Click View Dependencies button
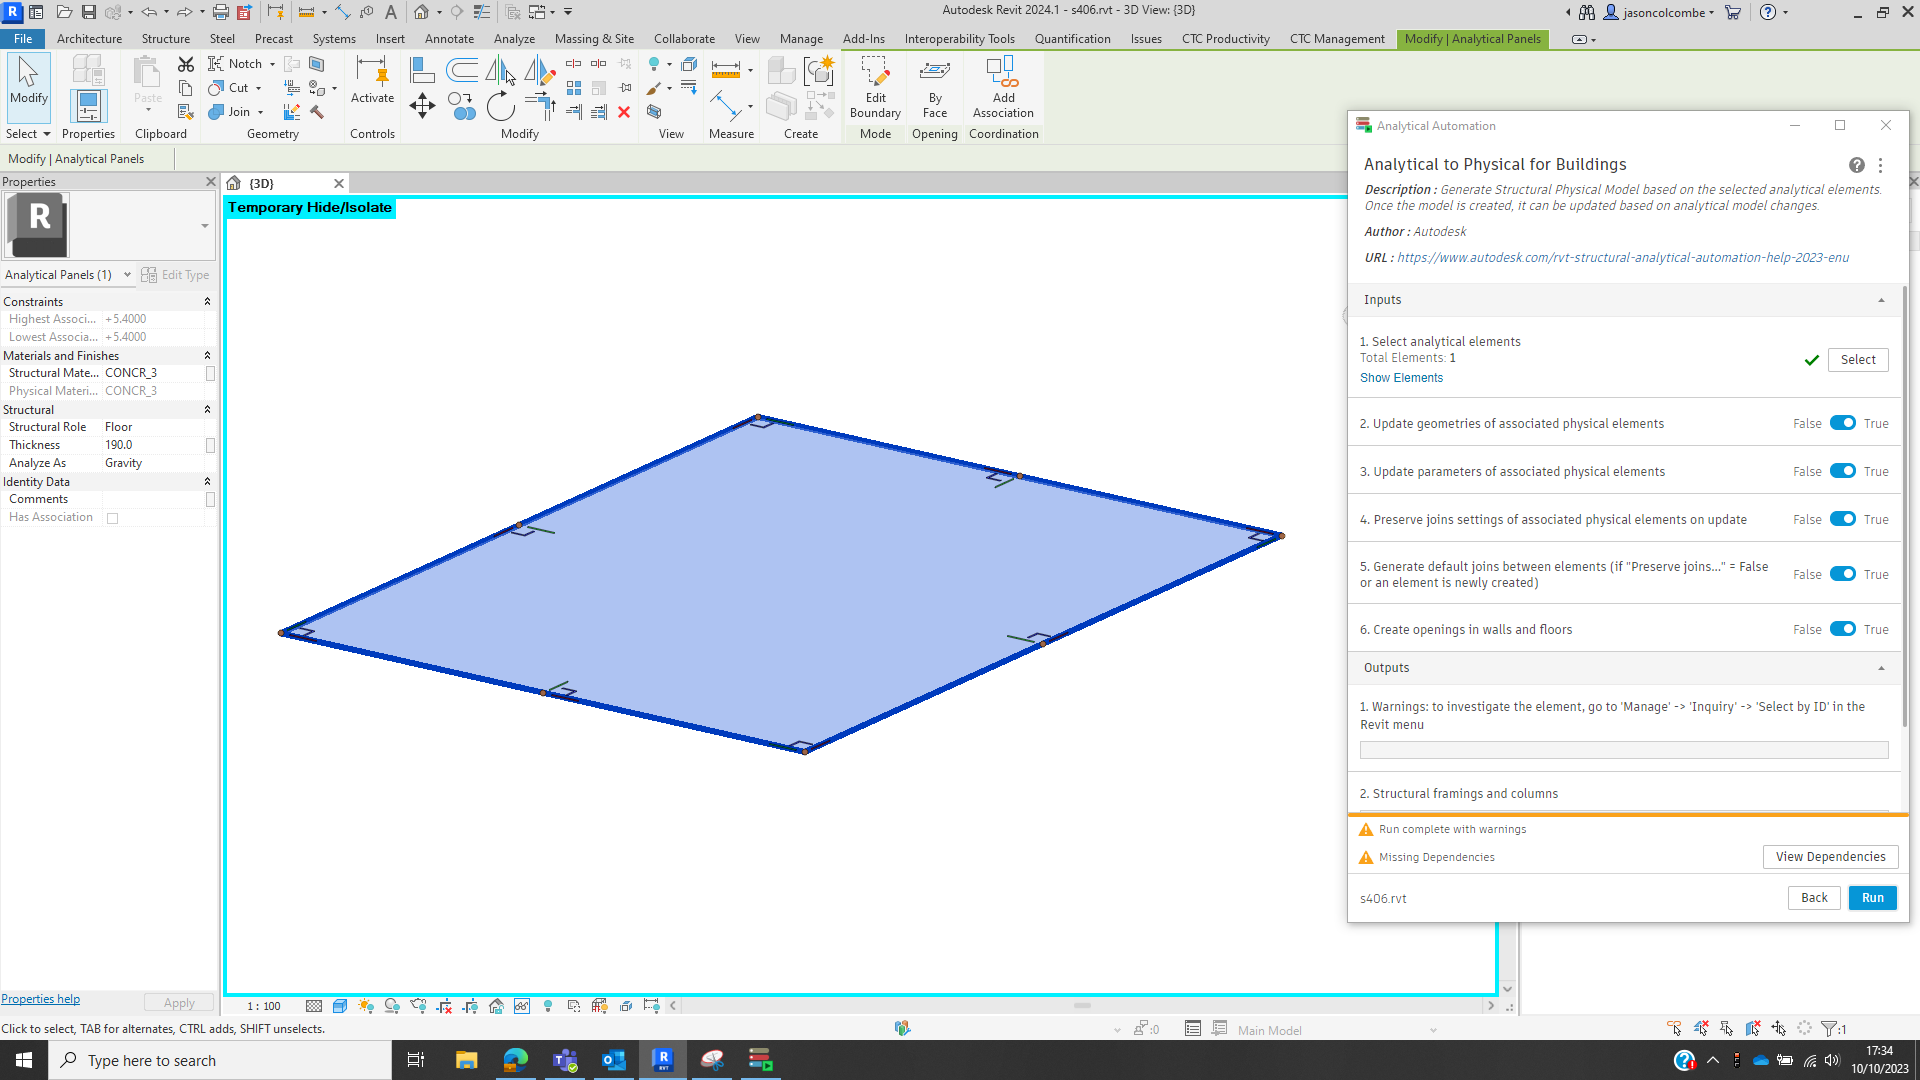The width and height of the screenshot is (1920, 1080). pos(1830,857)
